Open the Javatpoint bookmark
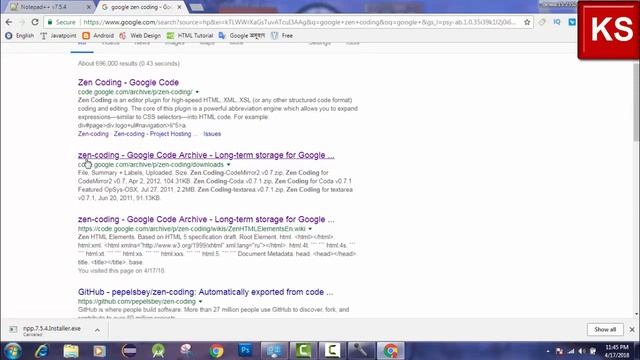Image resolution: width=640 pixels, height=360 pixels. point(58,36)
